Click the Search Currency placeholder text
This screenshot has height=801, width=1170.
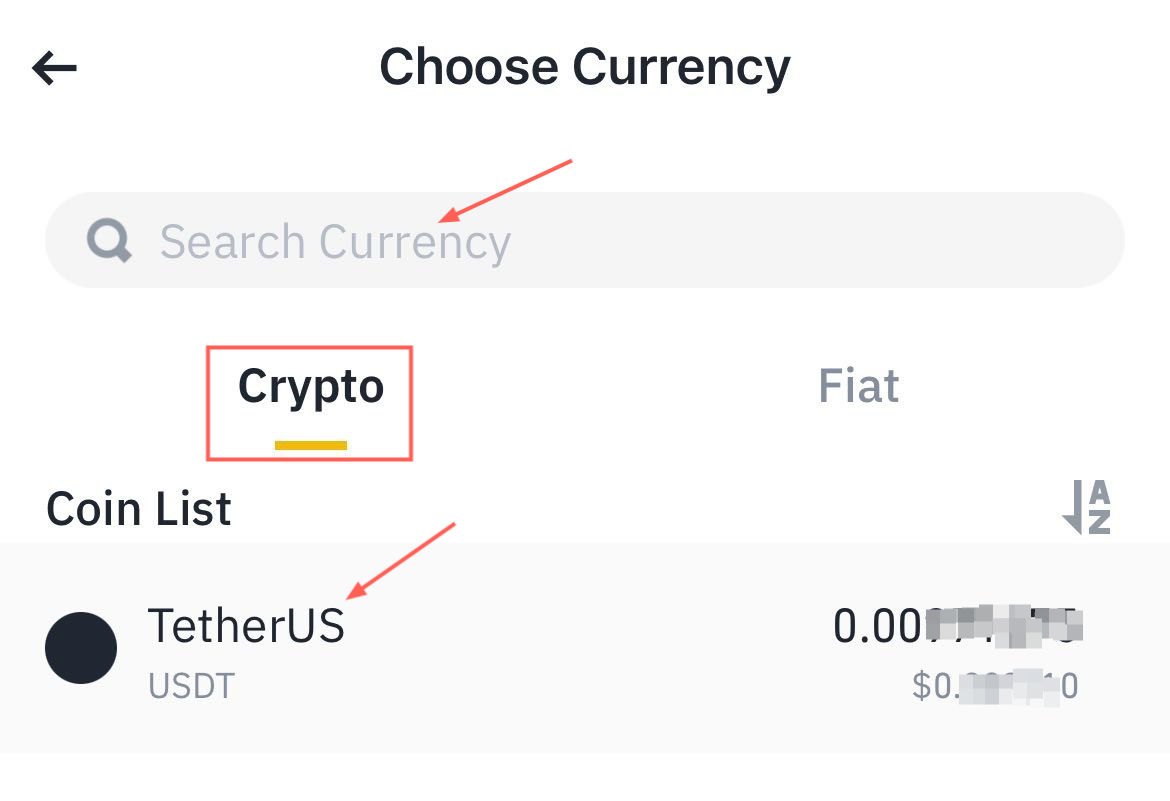click(335, 243)
